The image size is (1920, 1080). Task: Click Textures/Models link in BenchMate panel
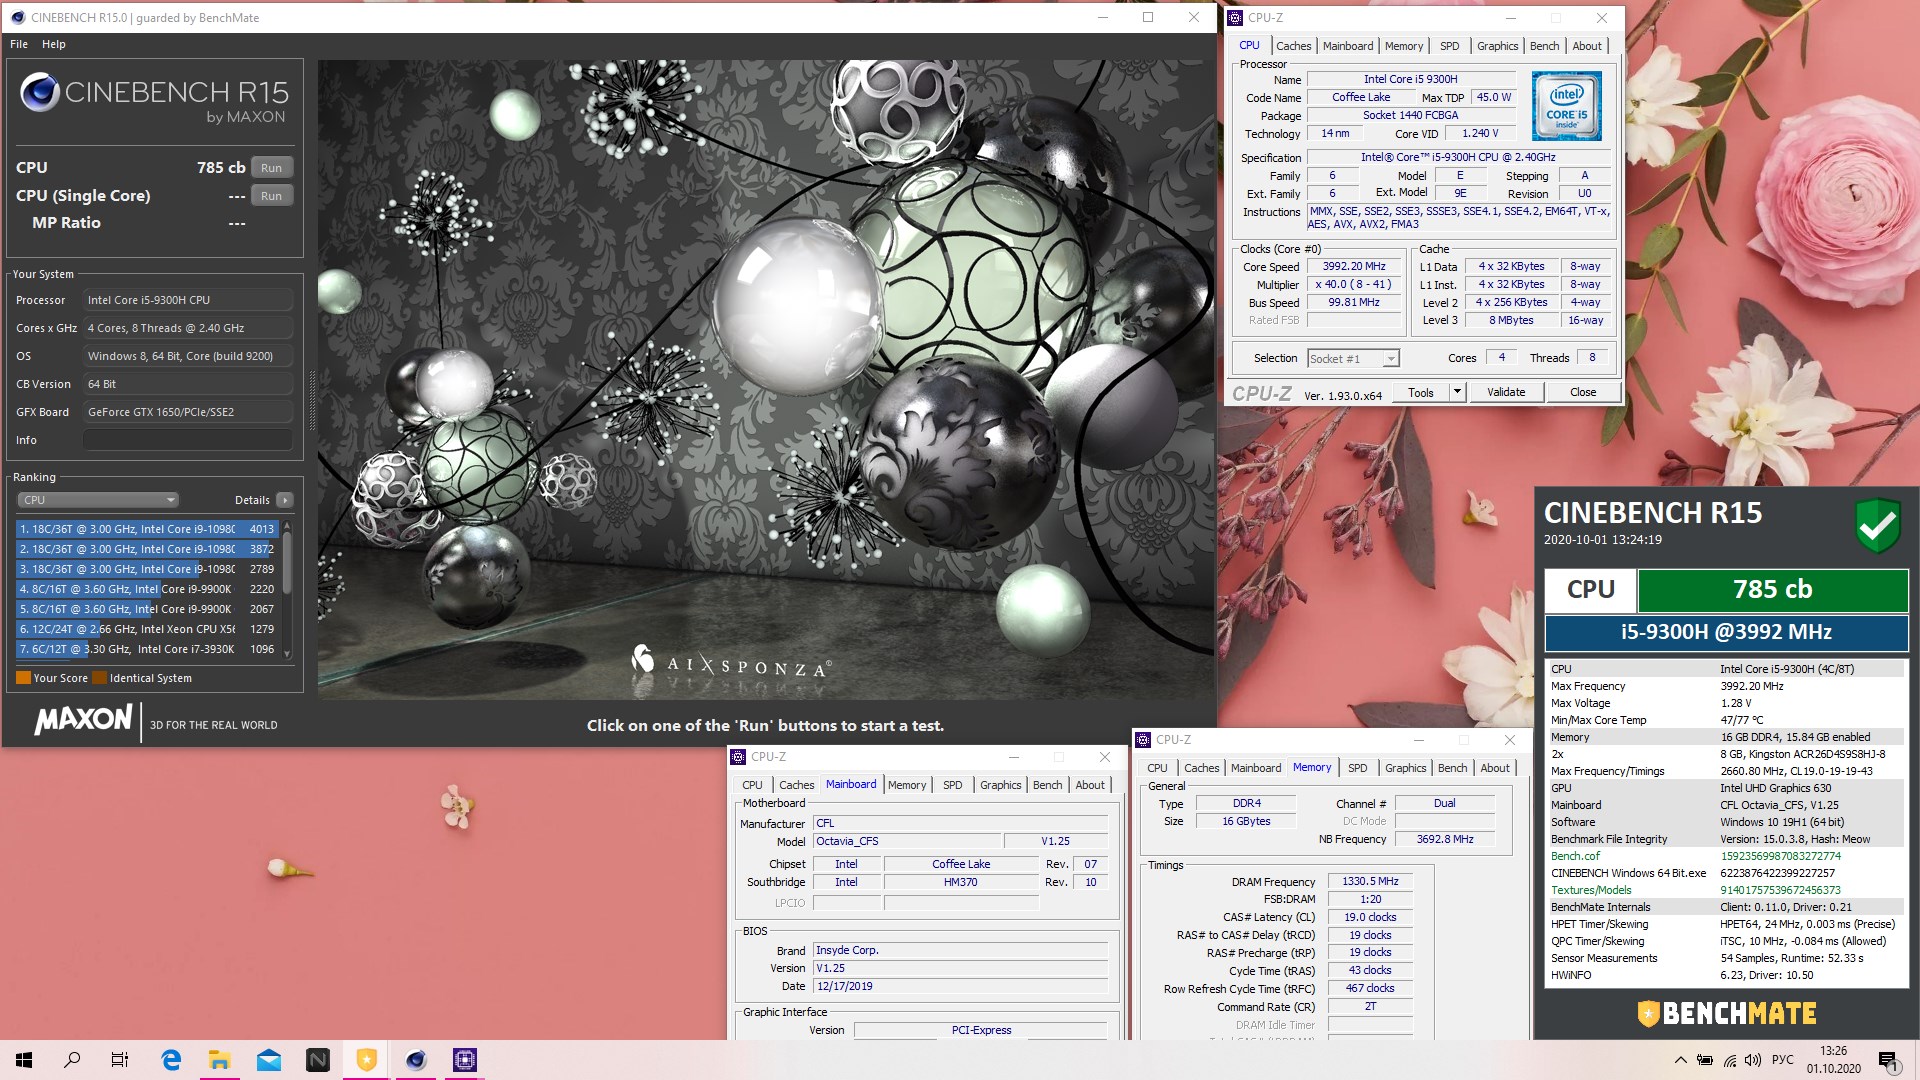[x=1590, y=890]
